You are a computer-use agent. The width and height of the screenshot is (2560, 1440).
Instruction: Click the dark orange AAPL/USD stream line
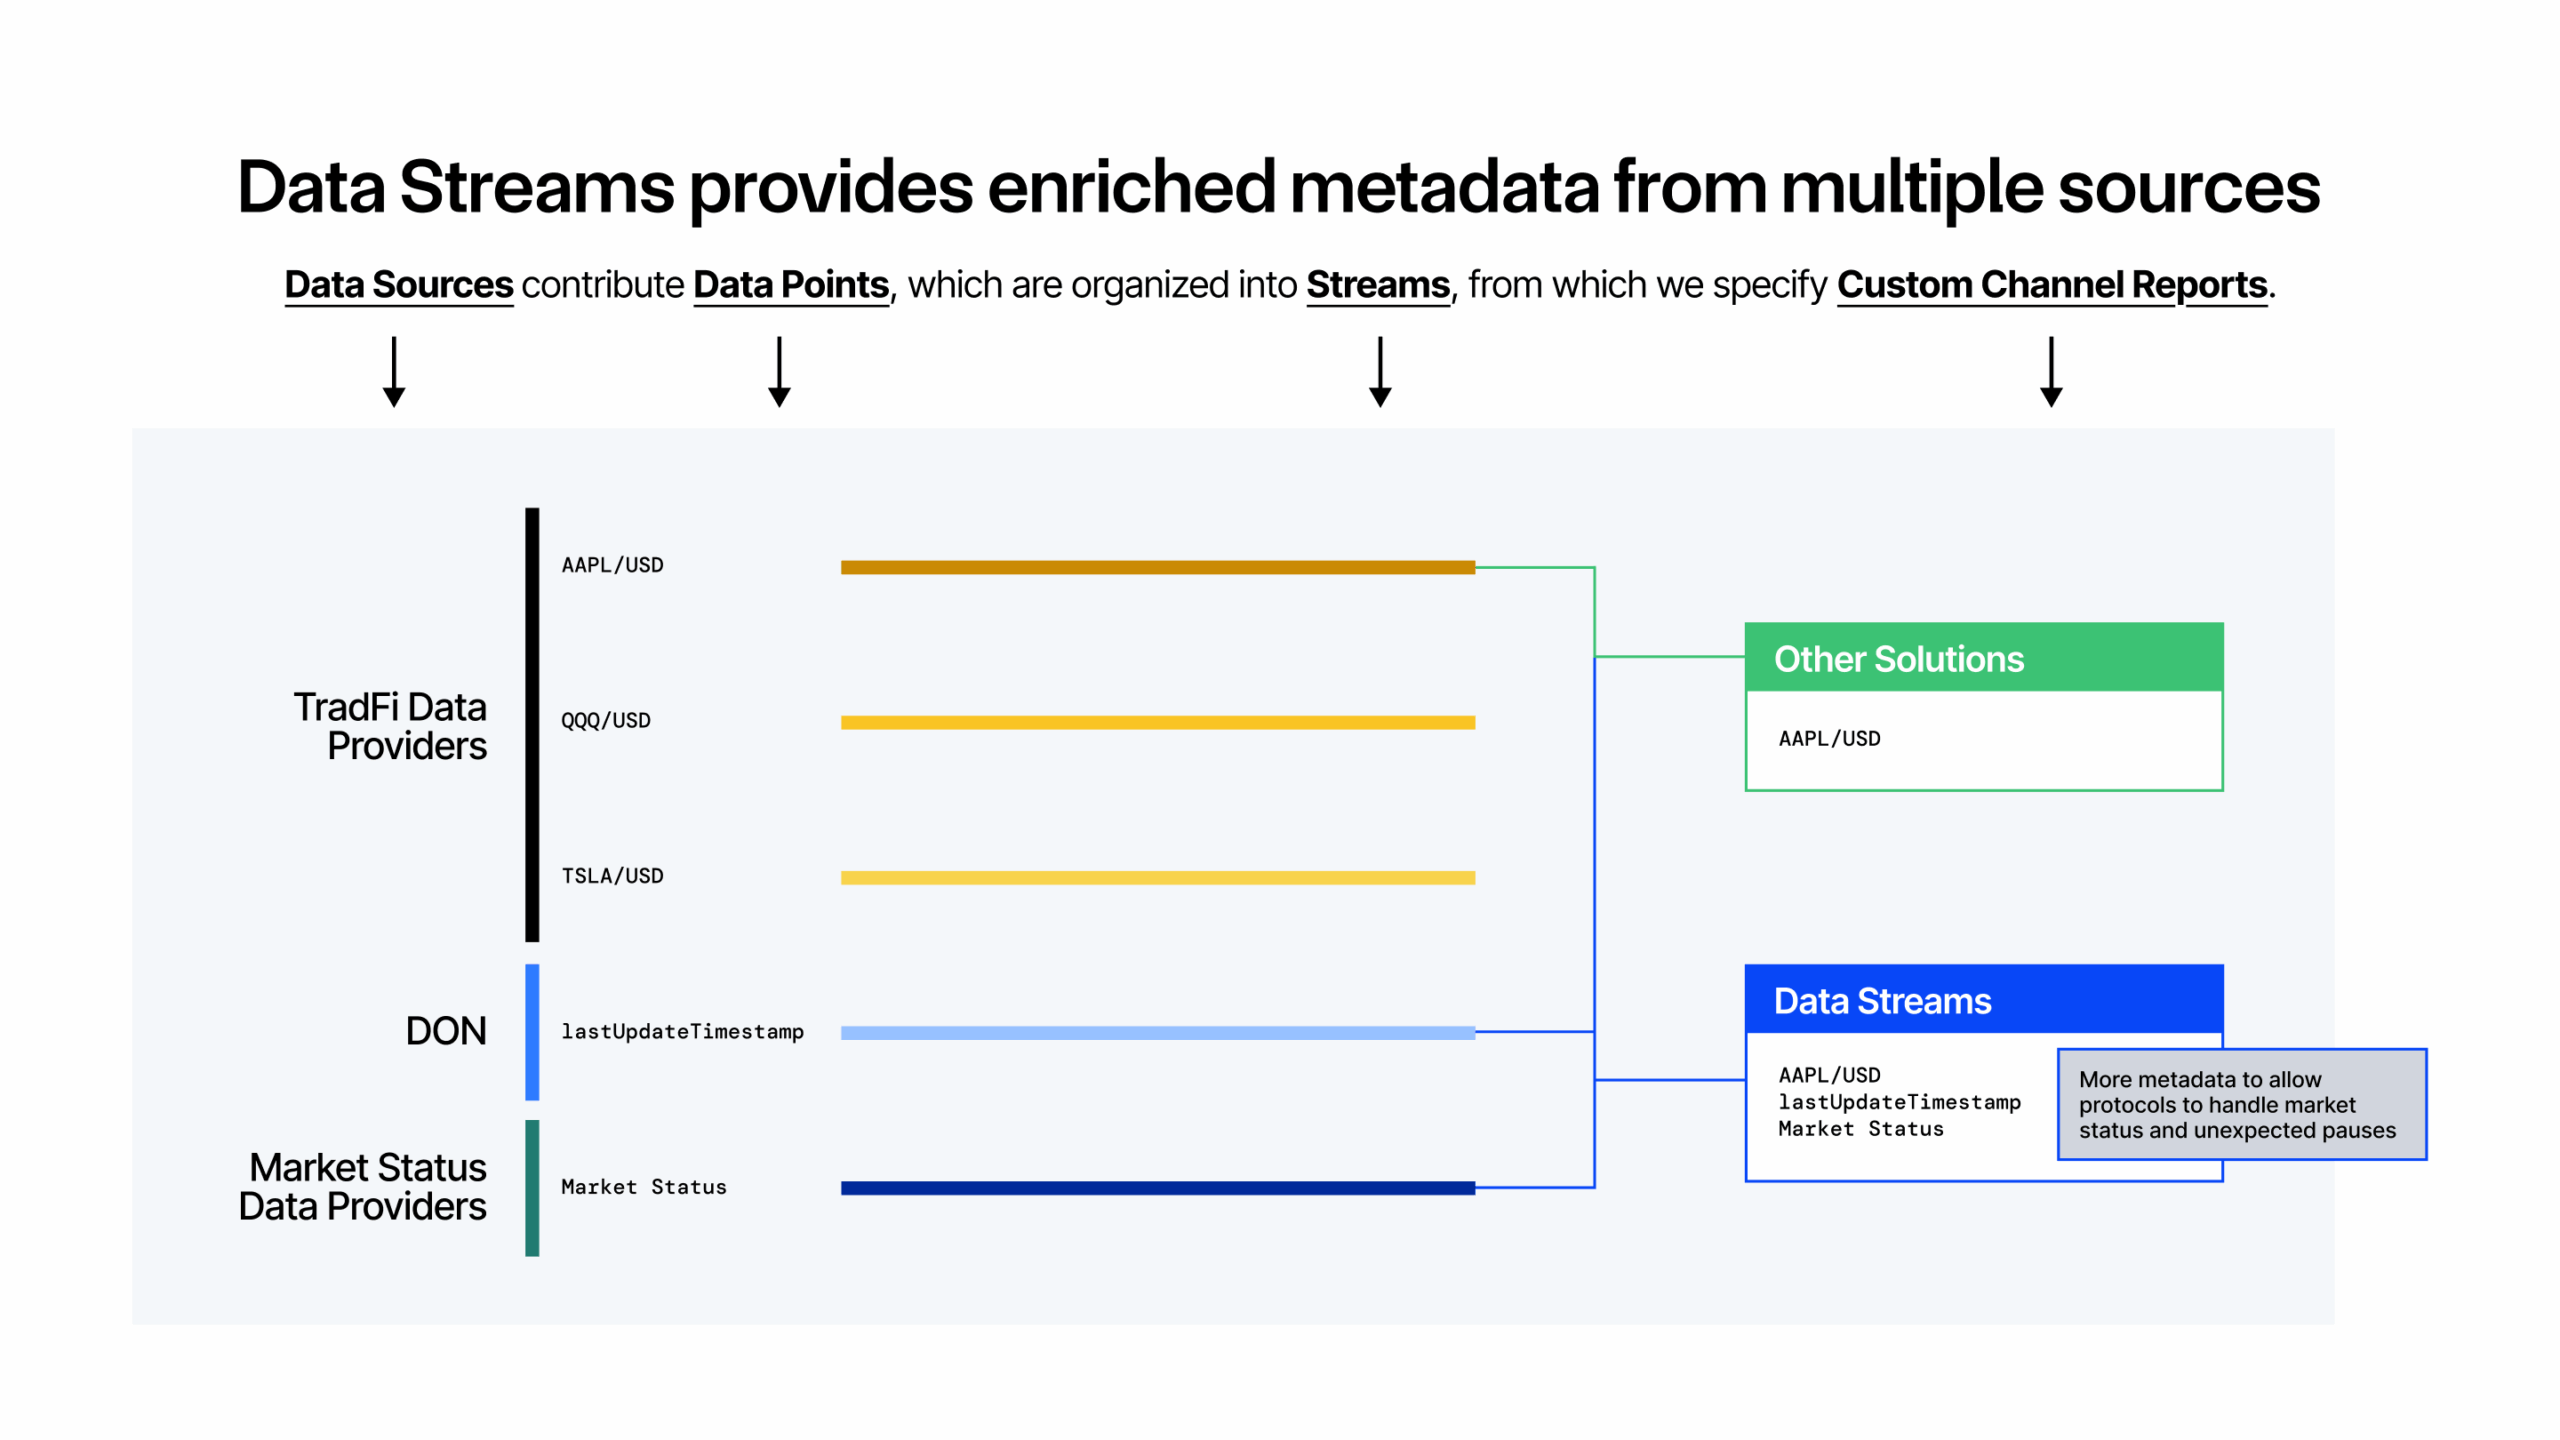(x=1157, y=567)
